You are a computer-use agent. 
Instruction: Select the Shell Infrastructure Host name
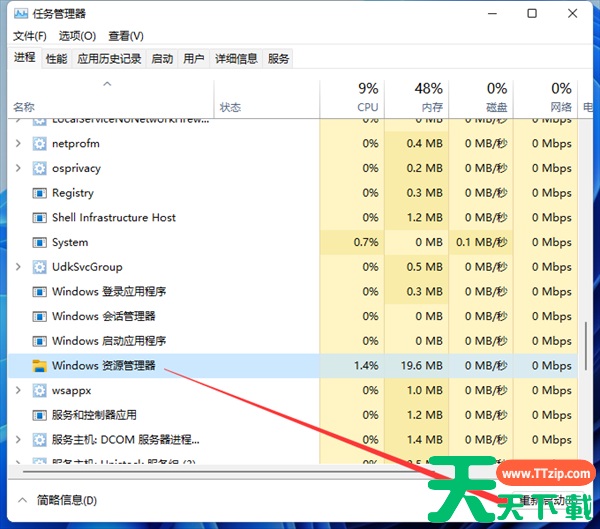pos(114,217)
